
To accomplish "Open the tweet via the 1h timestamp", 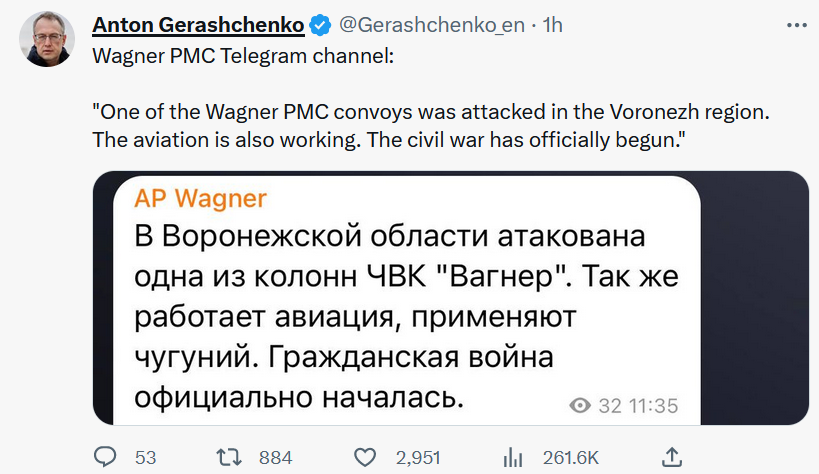I will 552,23.
